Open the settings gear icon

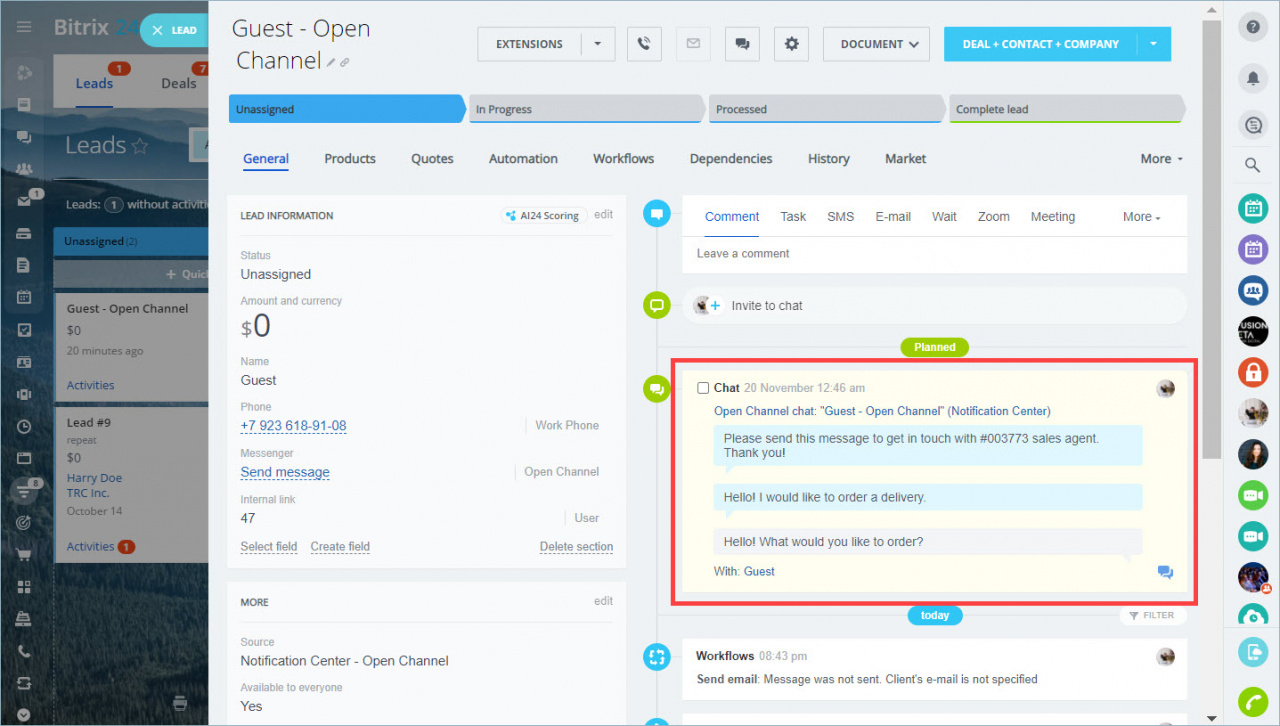click(x=791, y=44)
